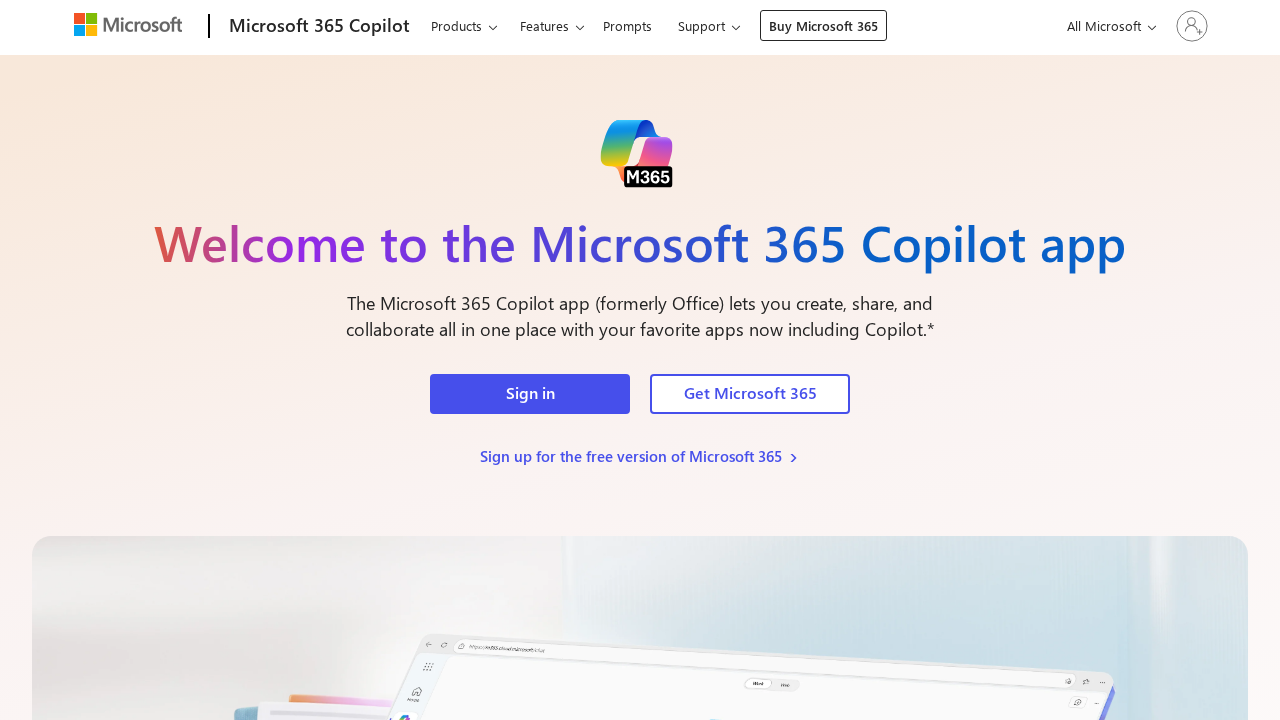Click the Sign in button
The height and width of the screenshot is (720, 1280).
(530, 393)
